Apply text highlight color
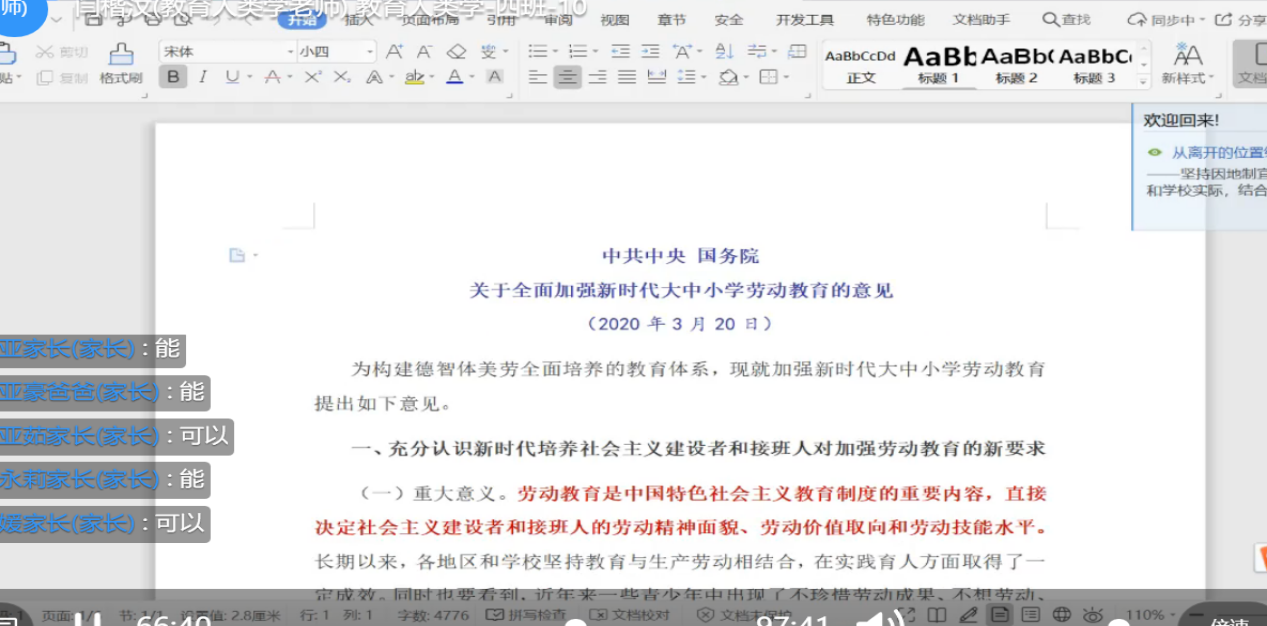Screen dimensions: 1267x626 pos(414,77)
